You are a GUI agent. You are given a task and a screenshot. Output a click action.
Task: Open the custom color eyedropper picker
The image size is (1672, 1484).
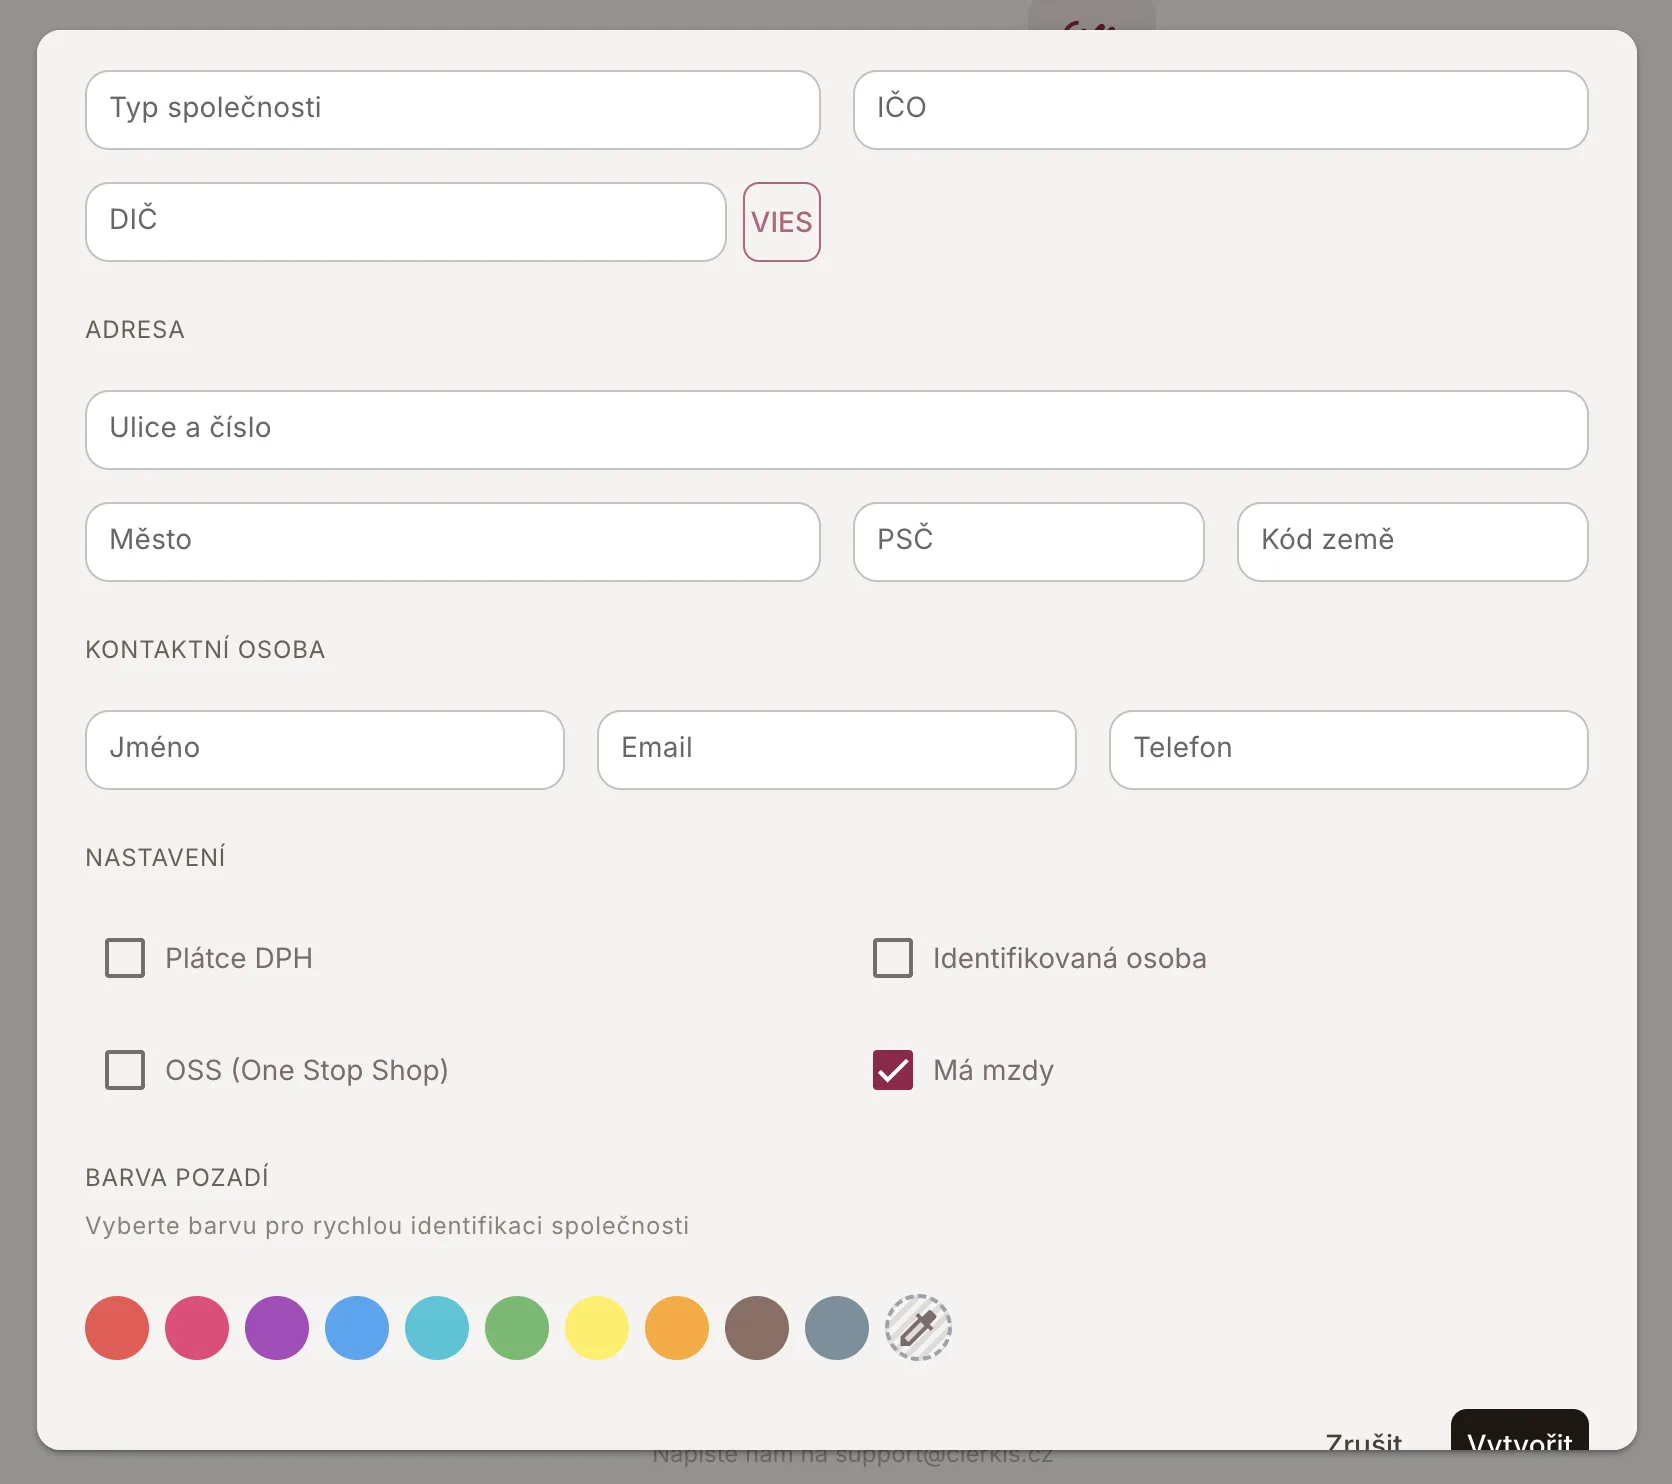coord(918,1328)
